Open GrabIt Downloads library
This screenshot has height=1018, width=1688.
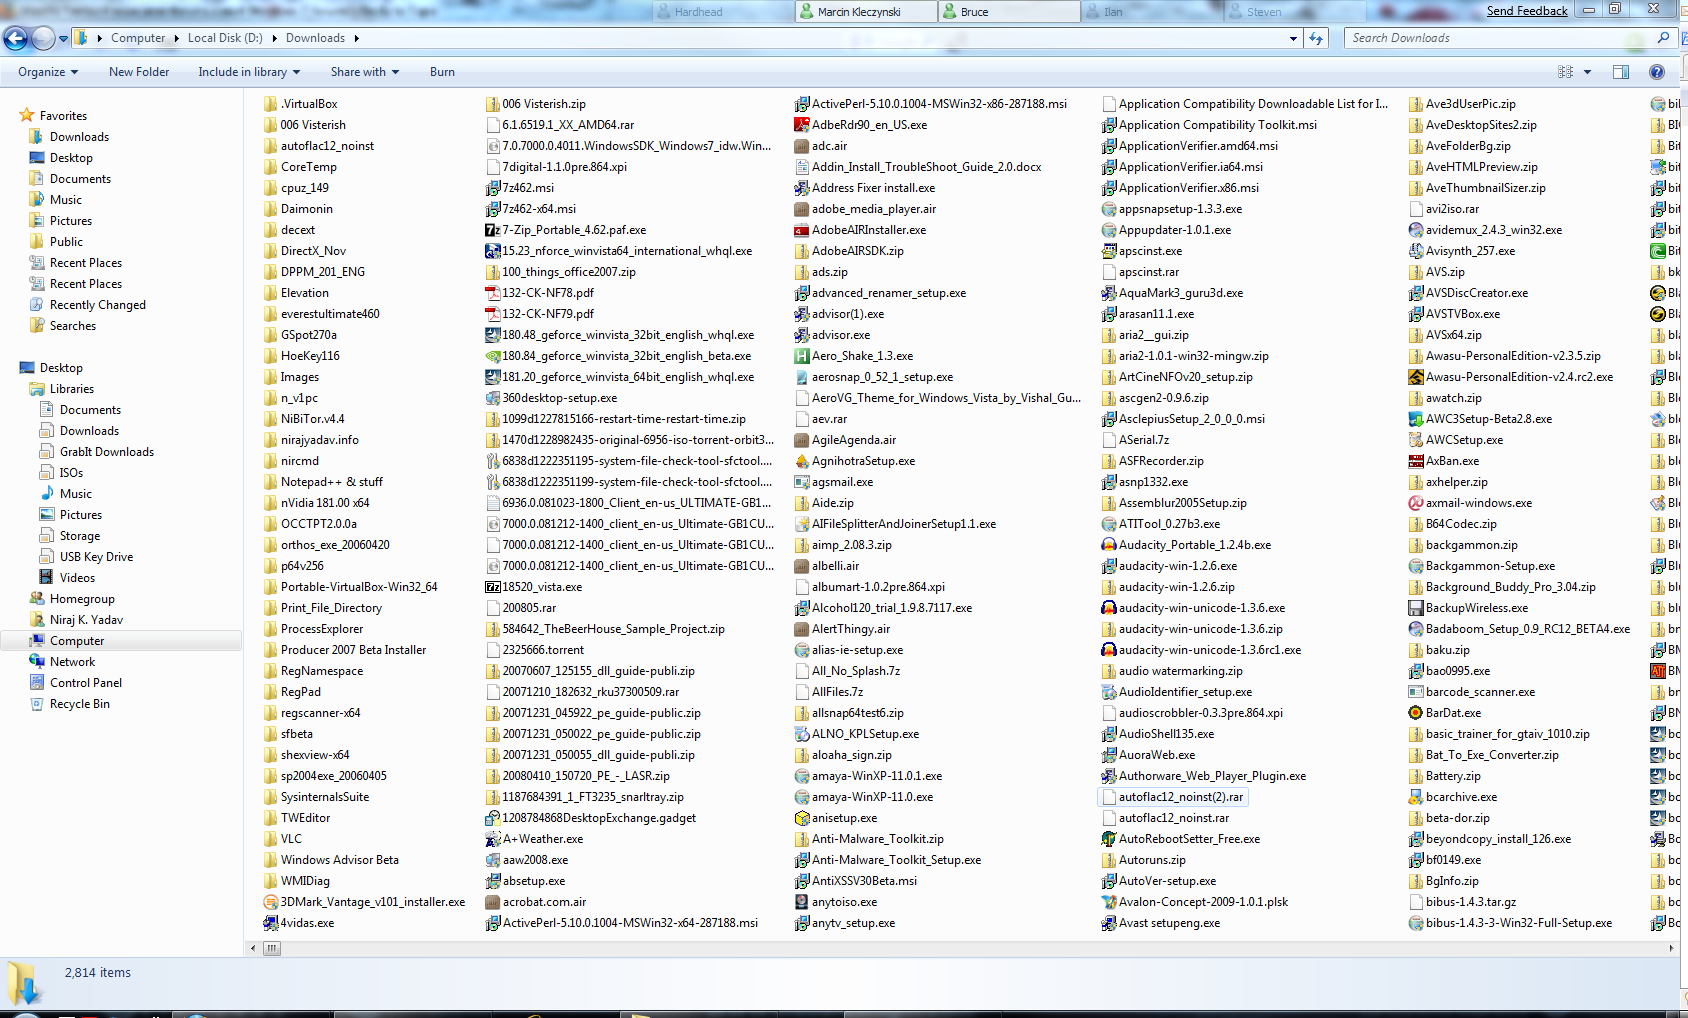tap(107, 452)
